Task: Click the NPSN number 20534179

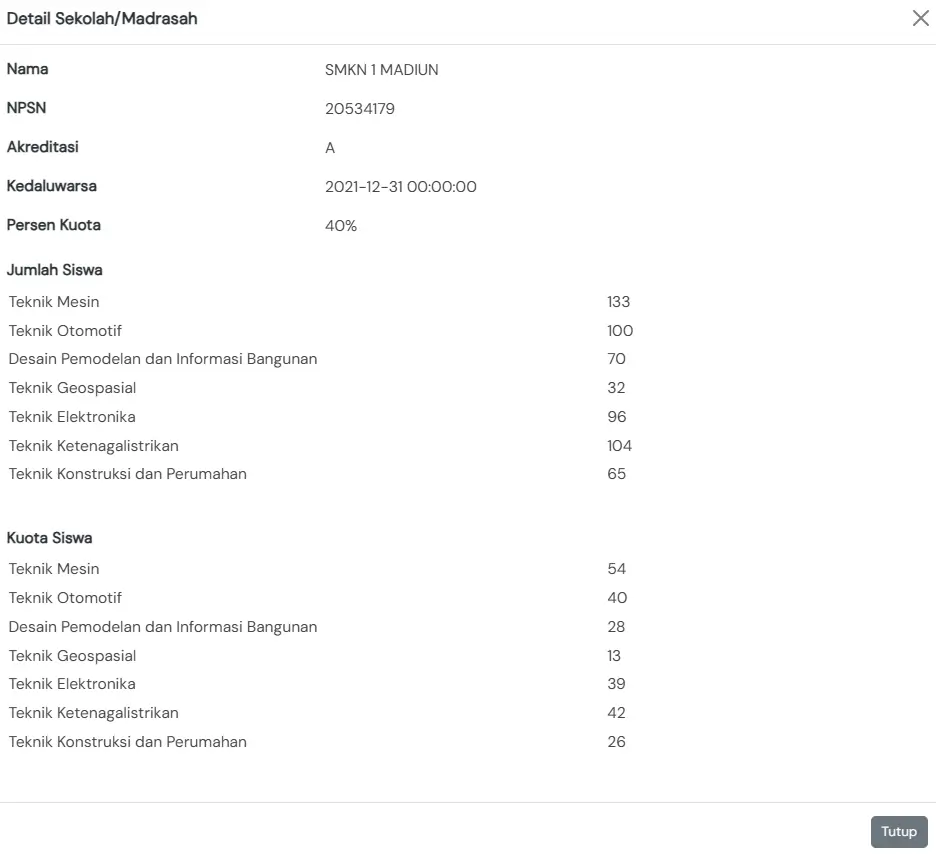Action: point(360,109)
